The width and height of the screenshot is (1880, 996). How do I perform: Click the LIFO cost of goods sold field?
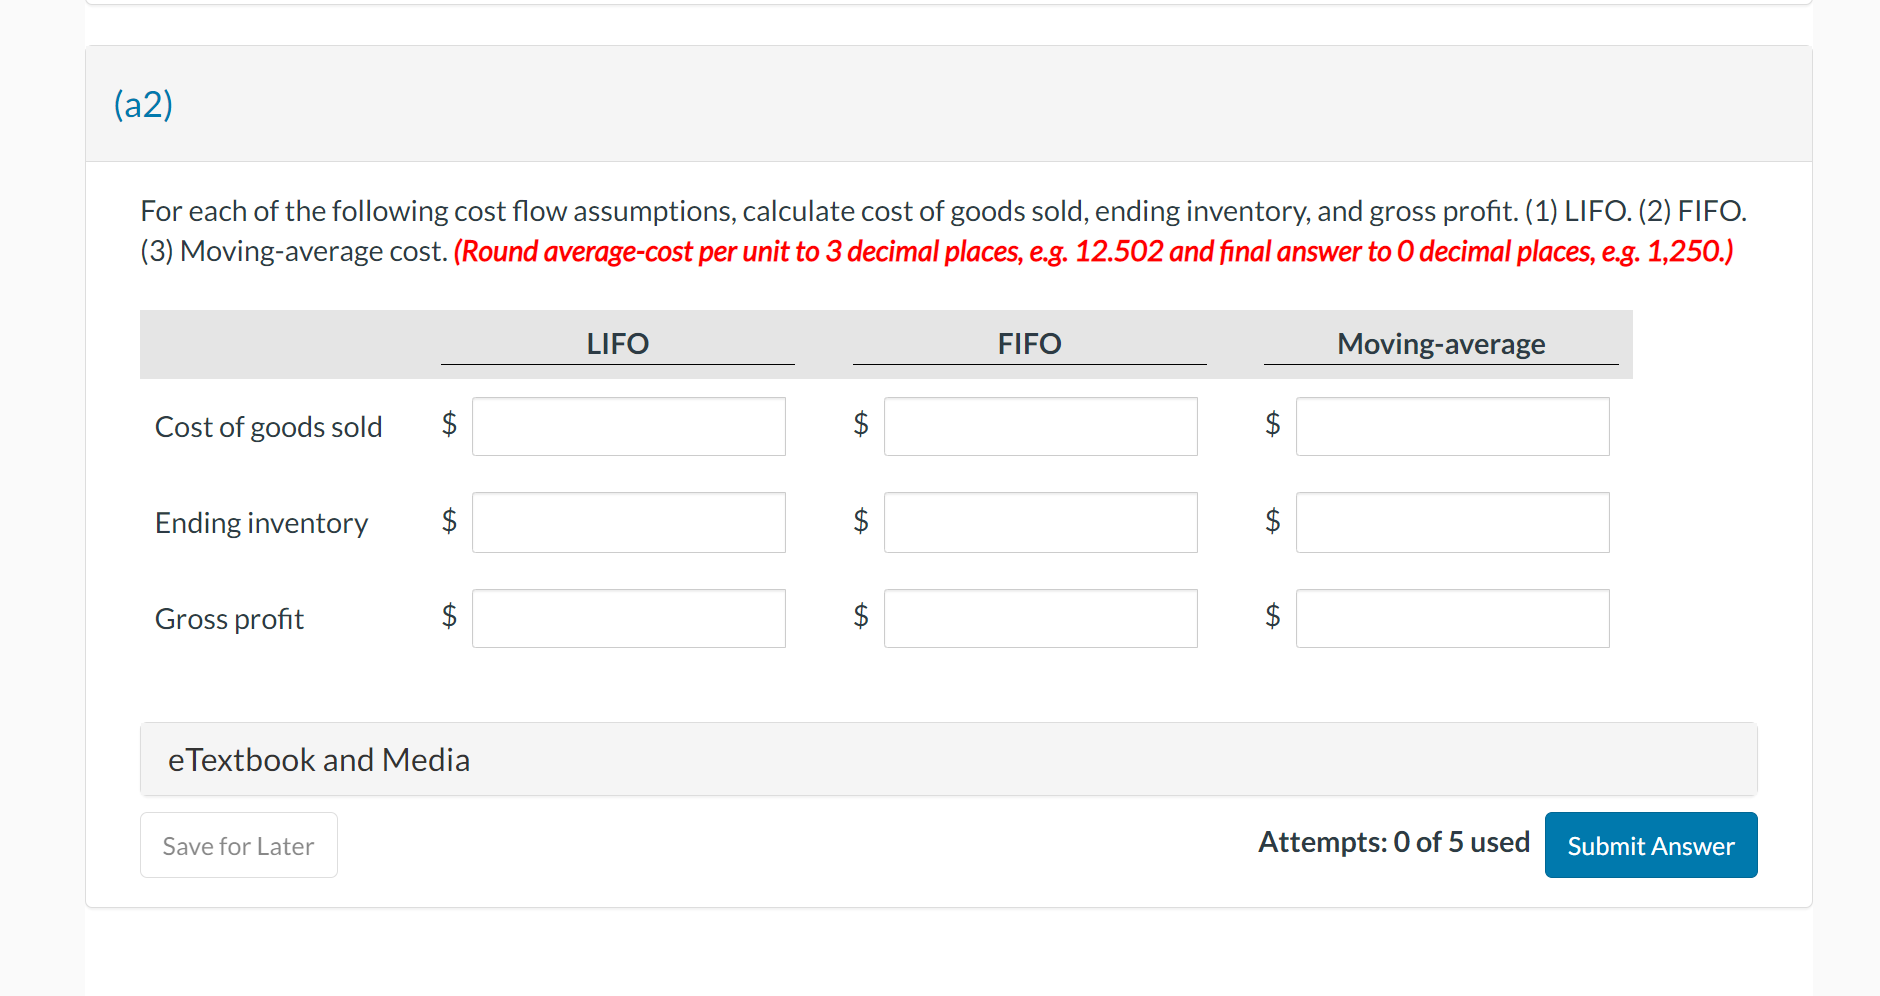628,427
